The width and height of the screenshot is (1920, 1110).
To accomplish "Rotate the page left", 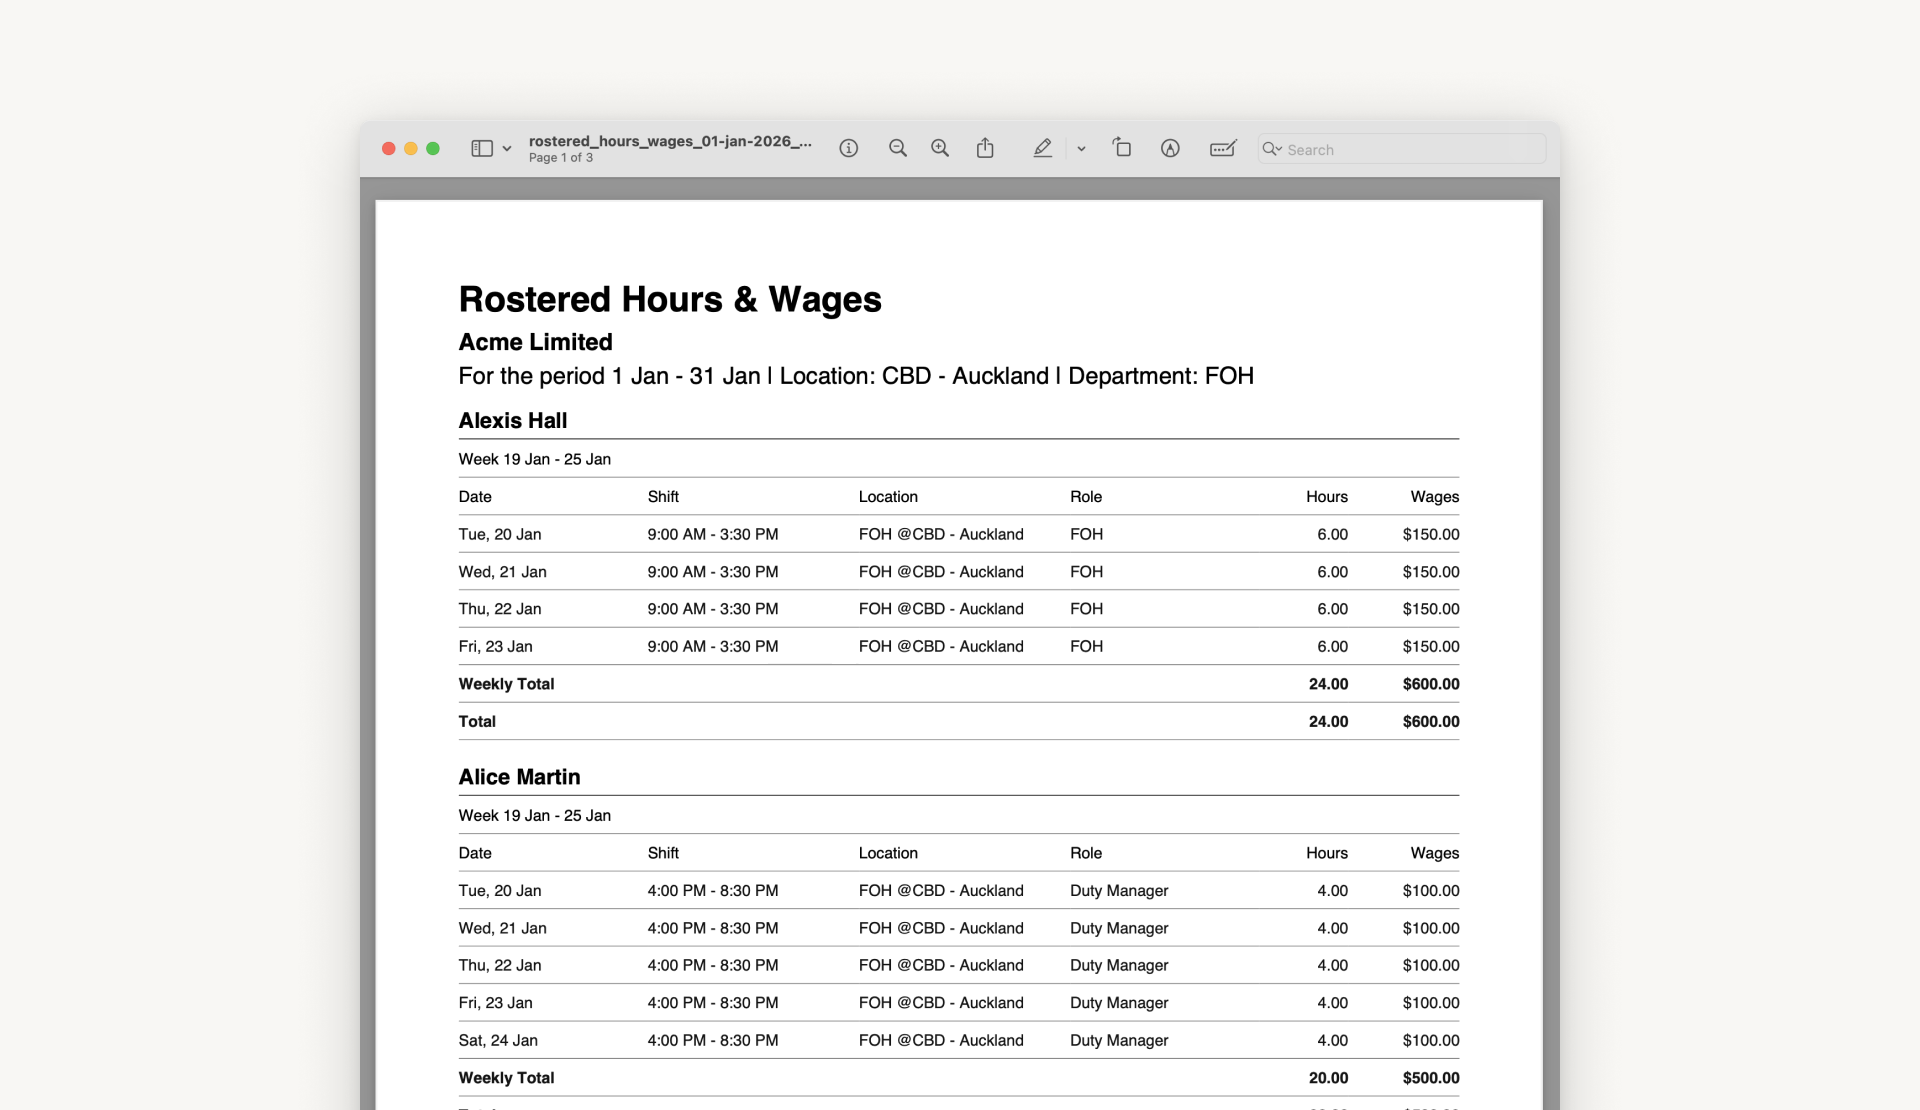I will 1121,148.
